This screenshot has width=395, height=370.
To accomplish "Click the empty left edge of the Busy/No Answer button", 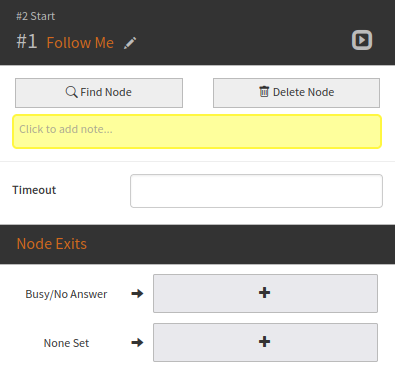I will (173, 294).
